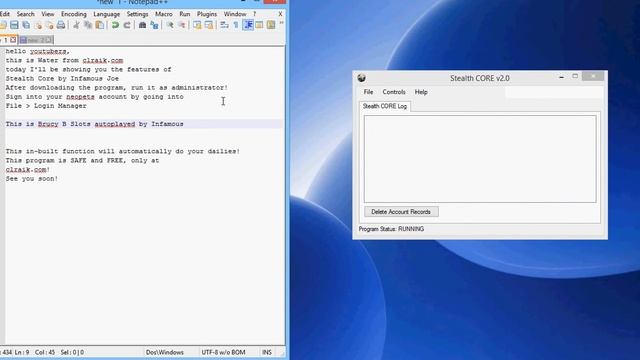This screenshot has height=360, width=640.
Task: Open the Macro menu
Action: pos(164,14)
